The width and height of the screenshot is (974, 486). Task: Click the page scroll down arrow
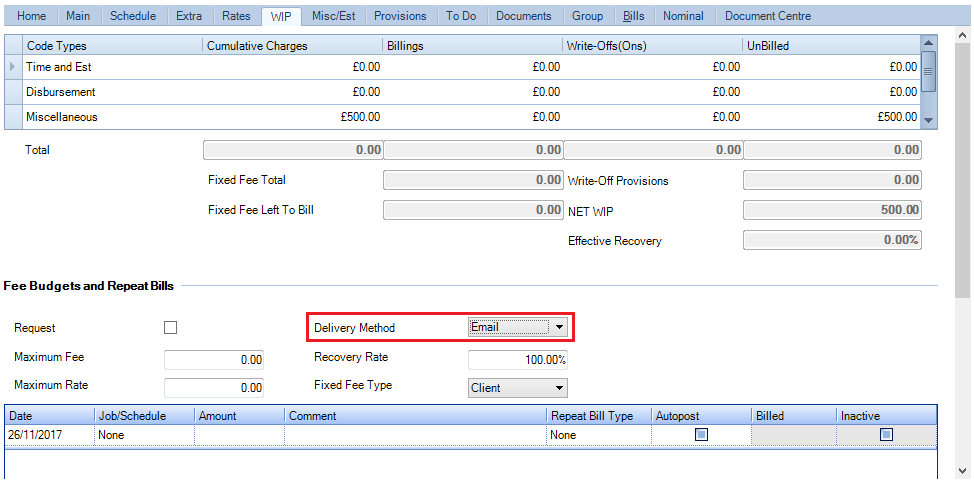pyautogui.click(x=964, y=470)
